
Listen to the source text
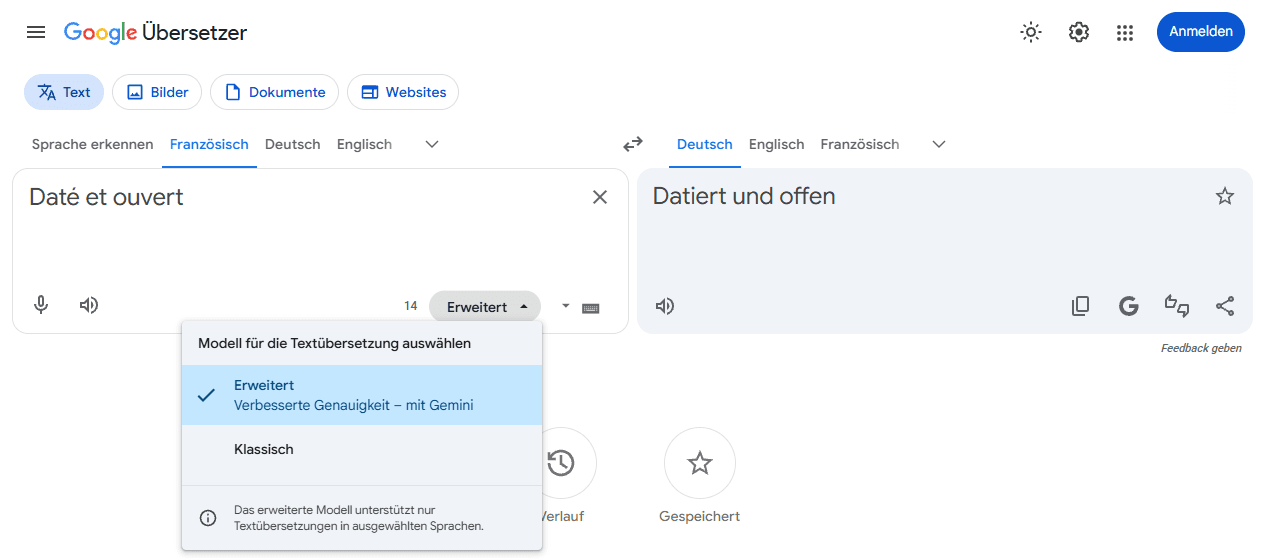tap(89, 305)
